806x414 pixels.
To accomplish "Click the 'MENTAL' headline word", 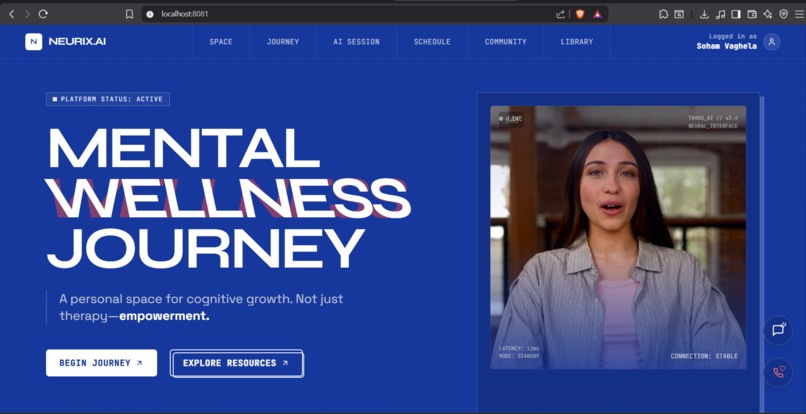I will (x=184, y=148).
